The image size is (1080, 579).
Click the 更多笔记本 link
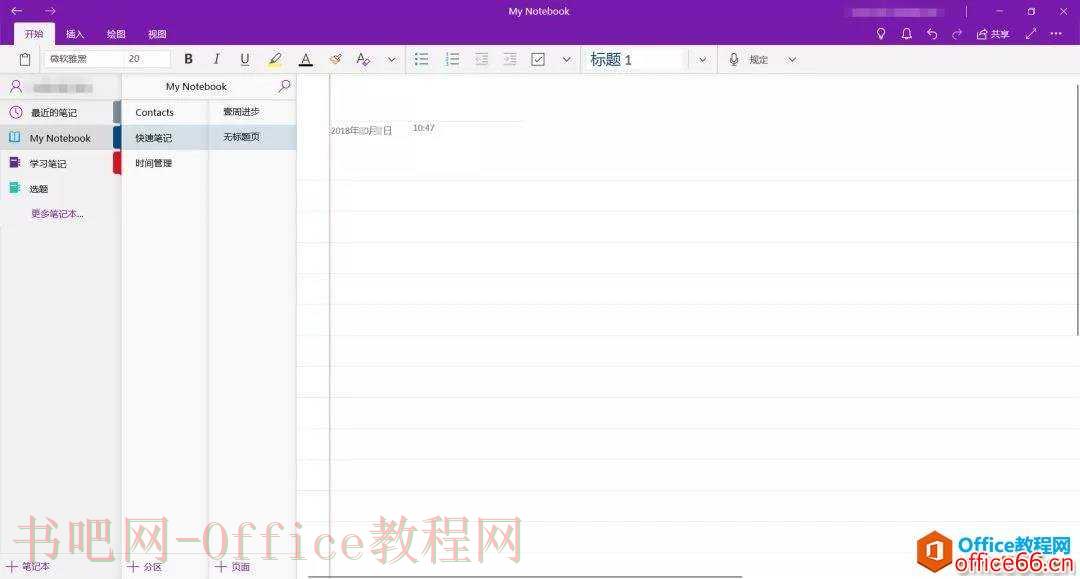(57, 214)
